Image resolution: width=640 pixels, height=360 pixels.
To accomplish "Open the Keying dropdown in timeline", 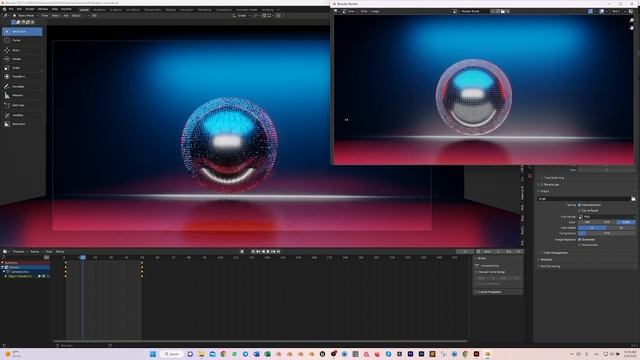I will [x=36, y=251].
